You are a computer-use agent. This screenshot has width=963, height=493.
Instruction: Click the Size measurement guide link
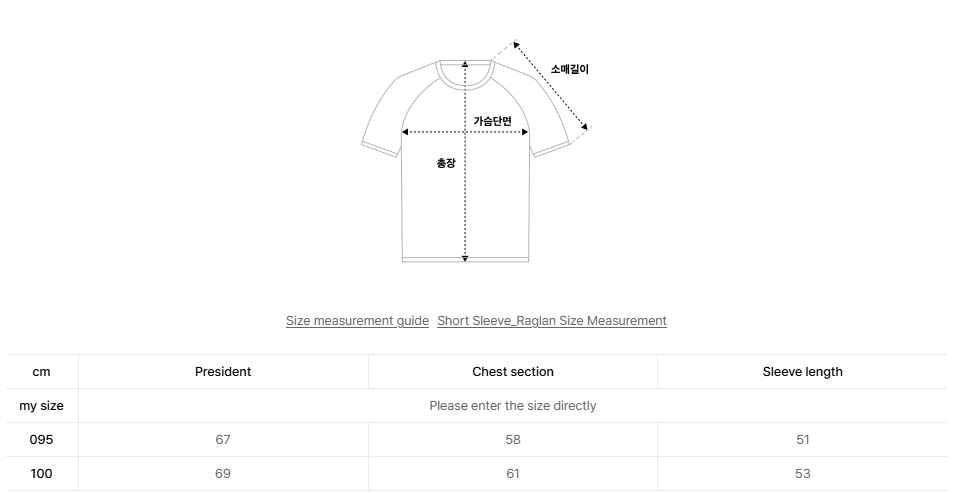click(x=357, y=321)
